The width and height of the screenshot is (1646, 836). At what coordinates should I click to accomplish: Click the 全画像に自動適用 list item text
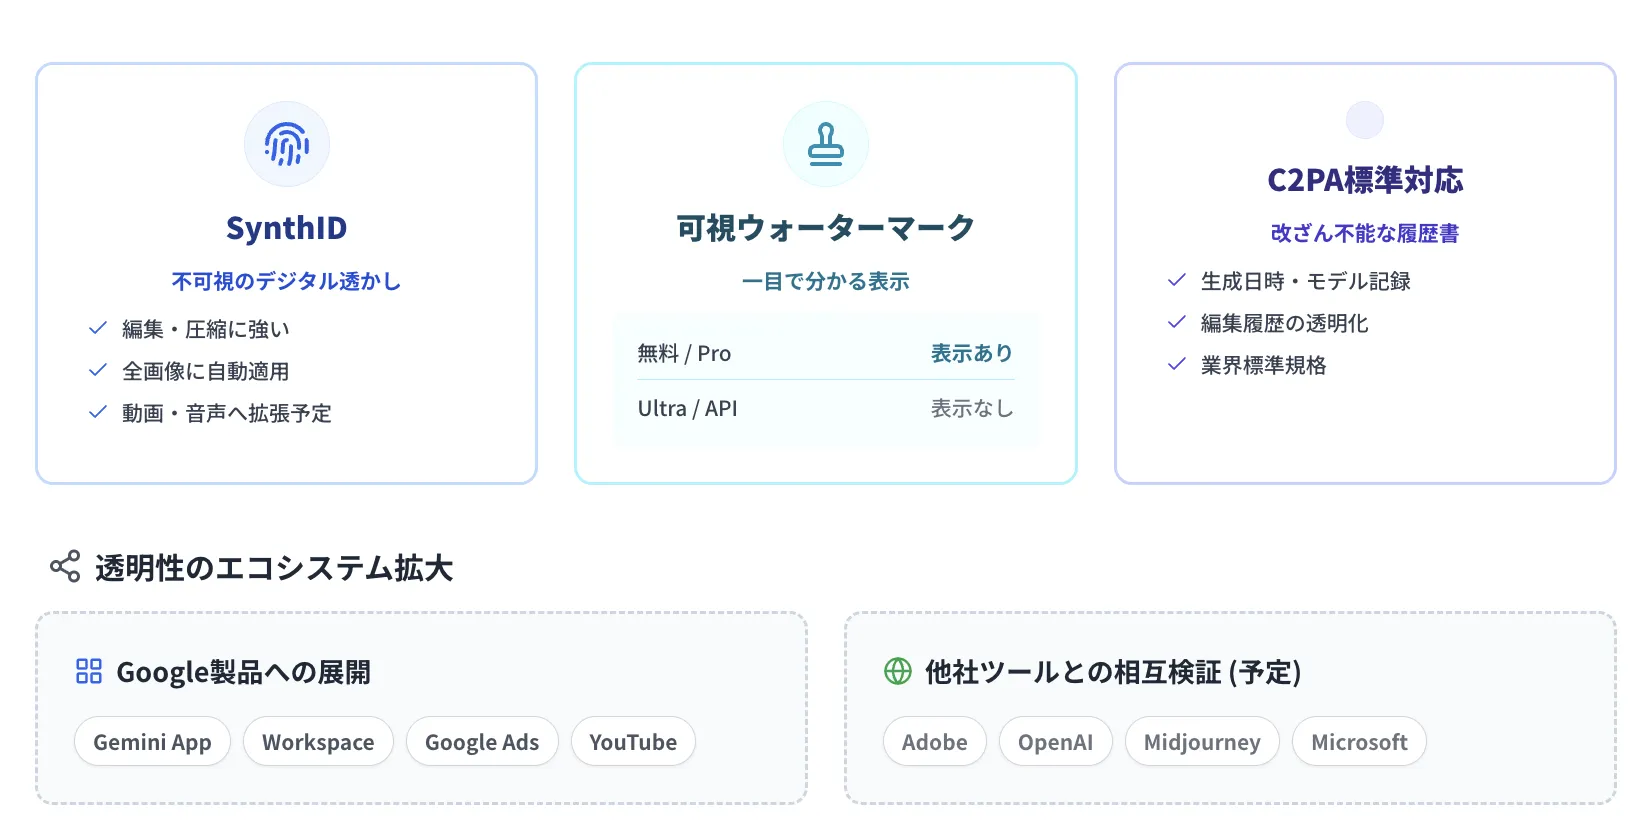tap(206, 371)
